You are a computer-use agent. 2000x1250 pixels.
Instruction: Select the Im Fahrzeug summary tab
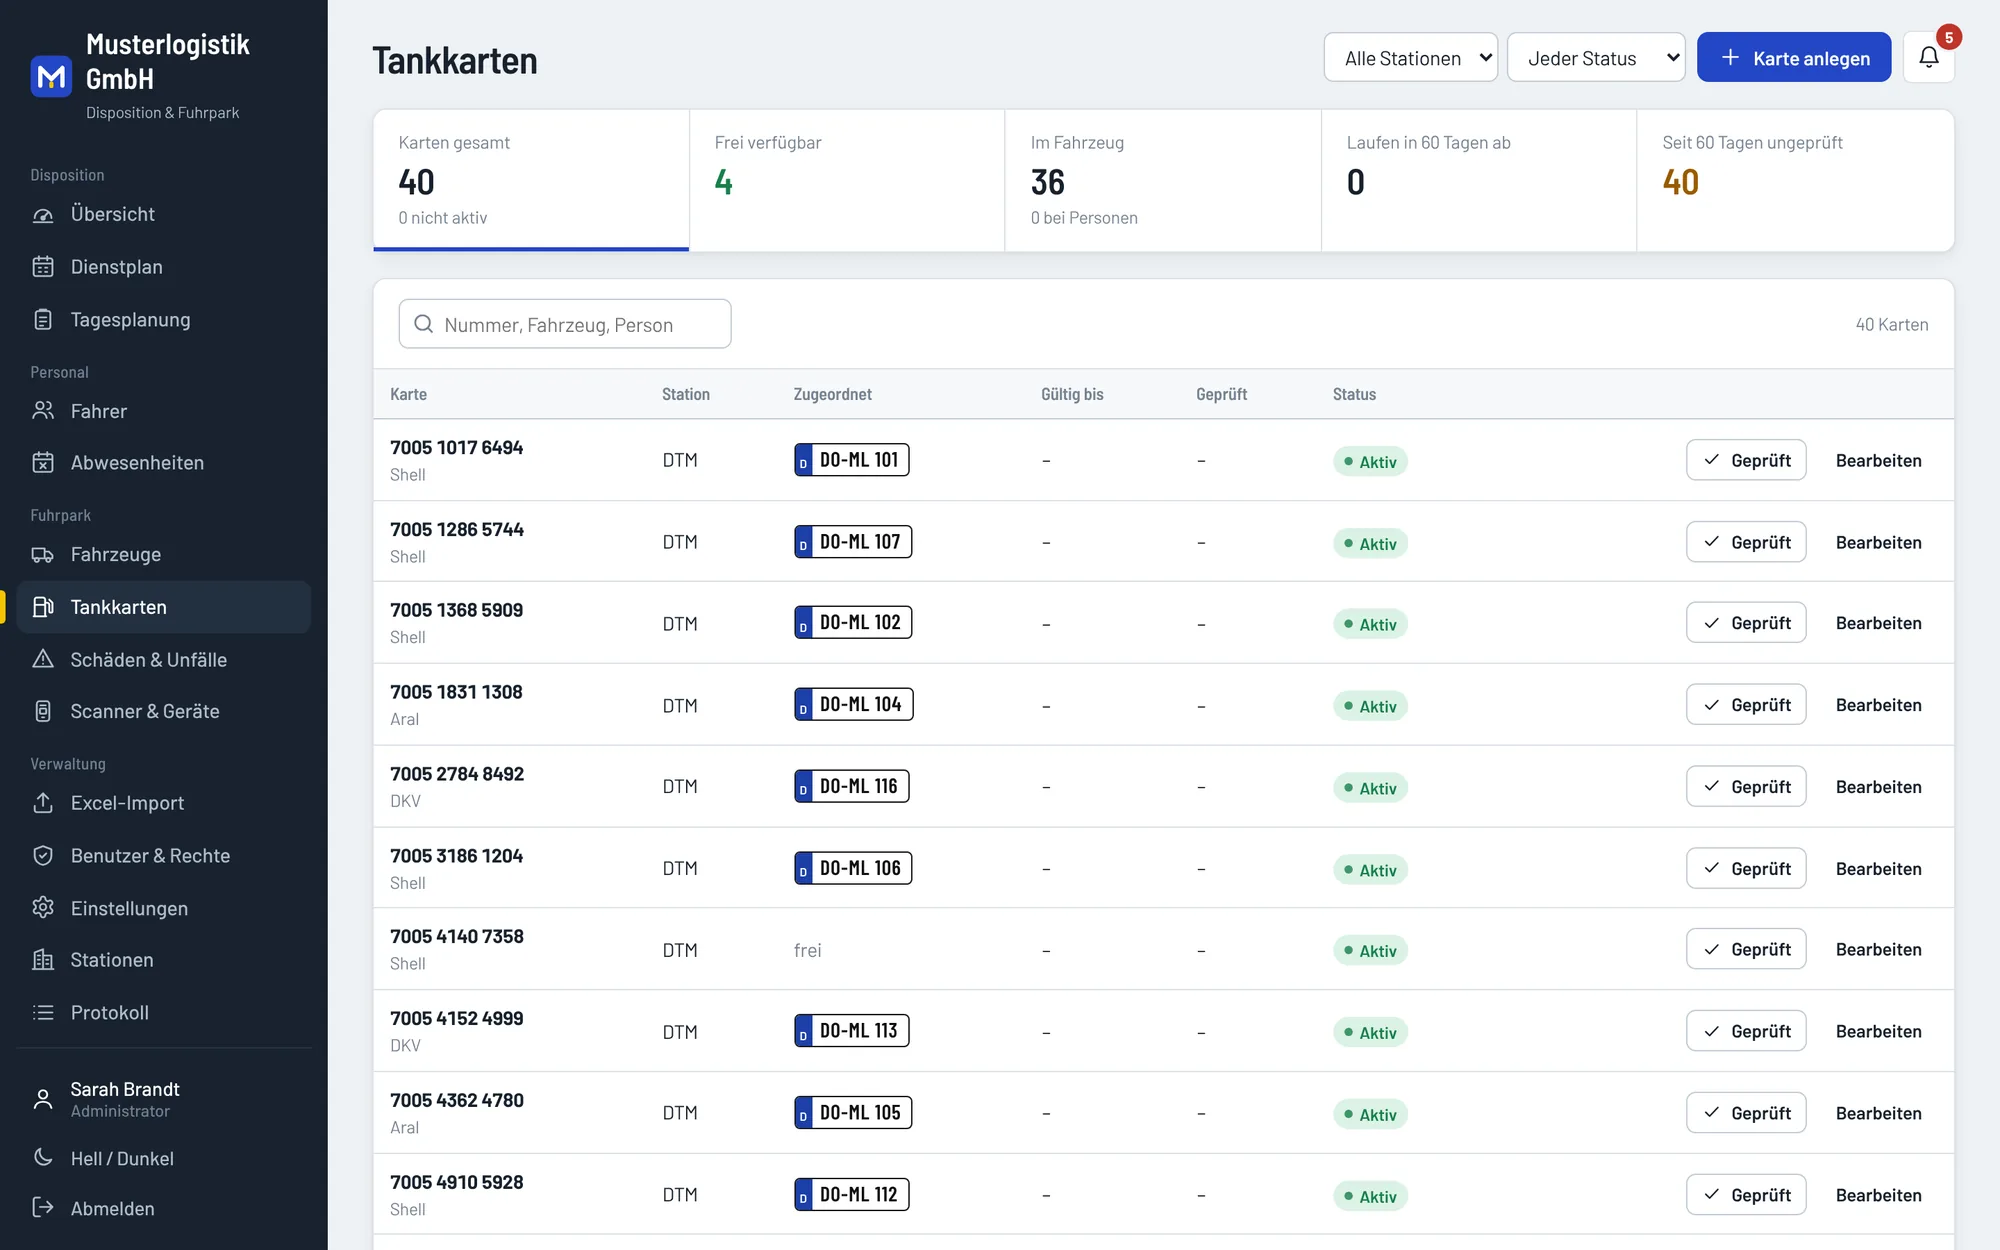pyautogui.click(x=1163, y=180)
